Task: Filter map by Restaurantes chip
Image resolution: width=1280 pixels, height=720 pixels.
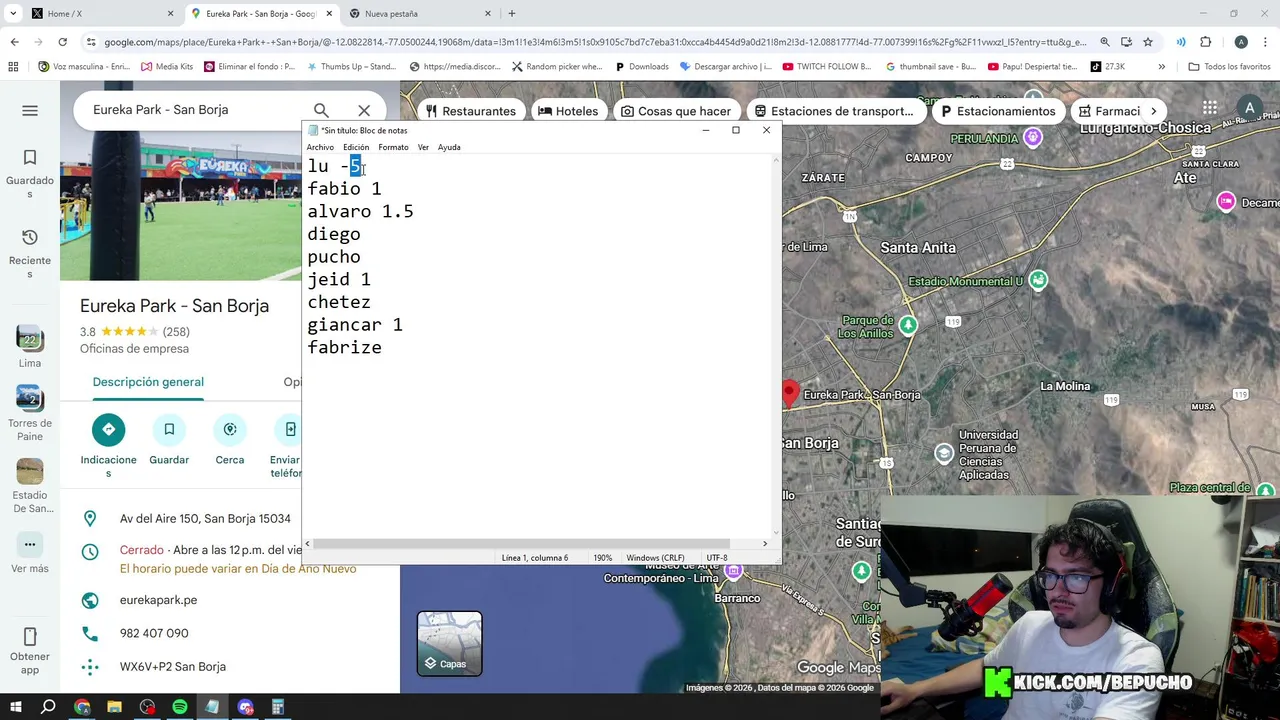Action: [470, 111]
